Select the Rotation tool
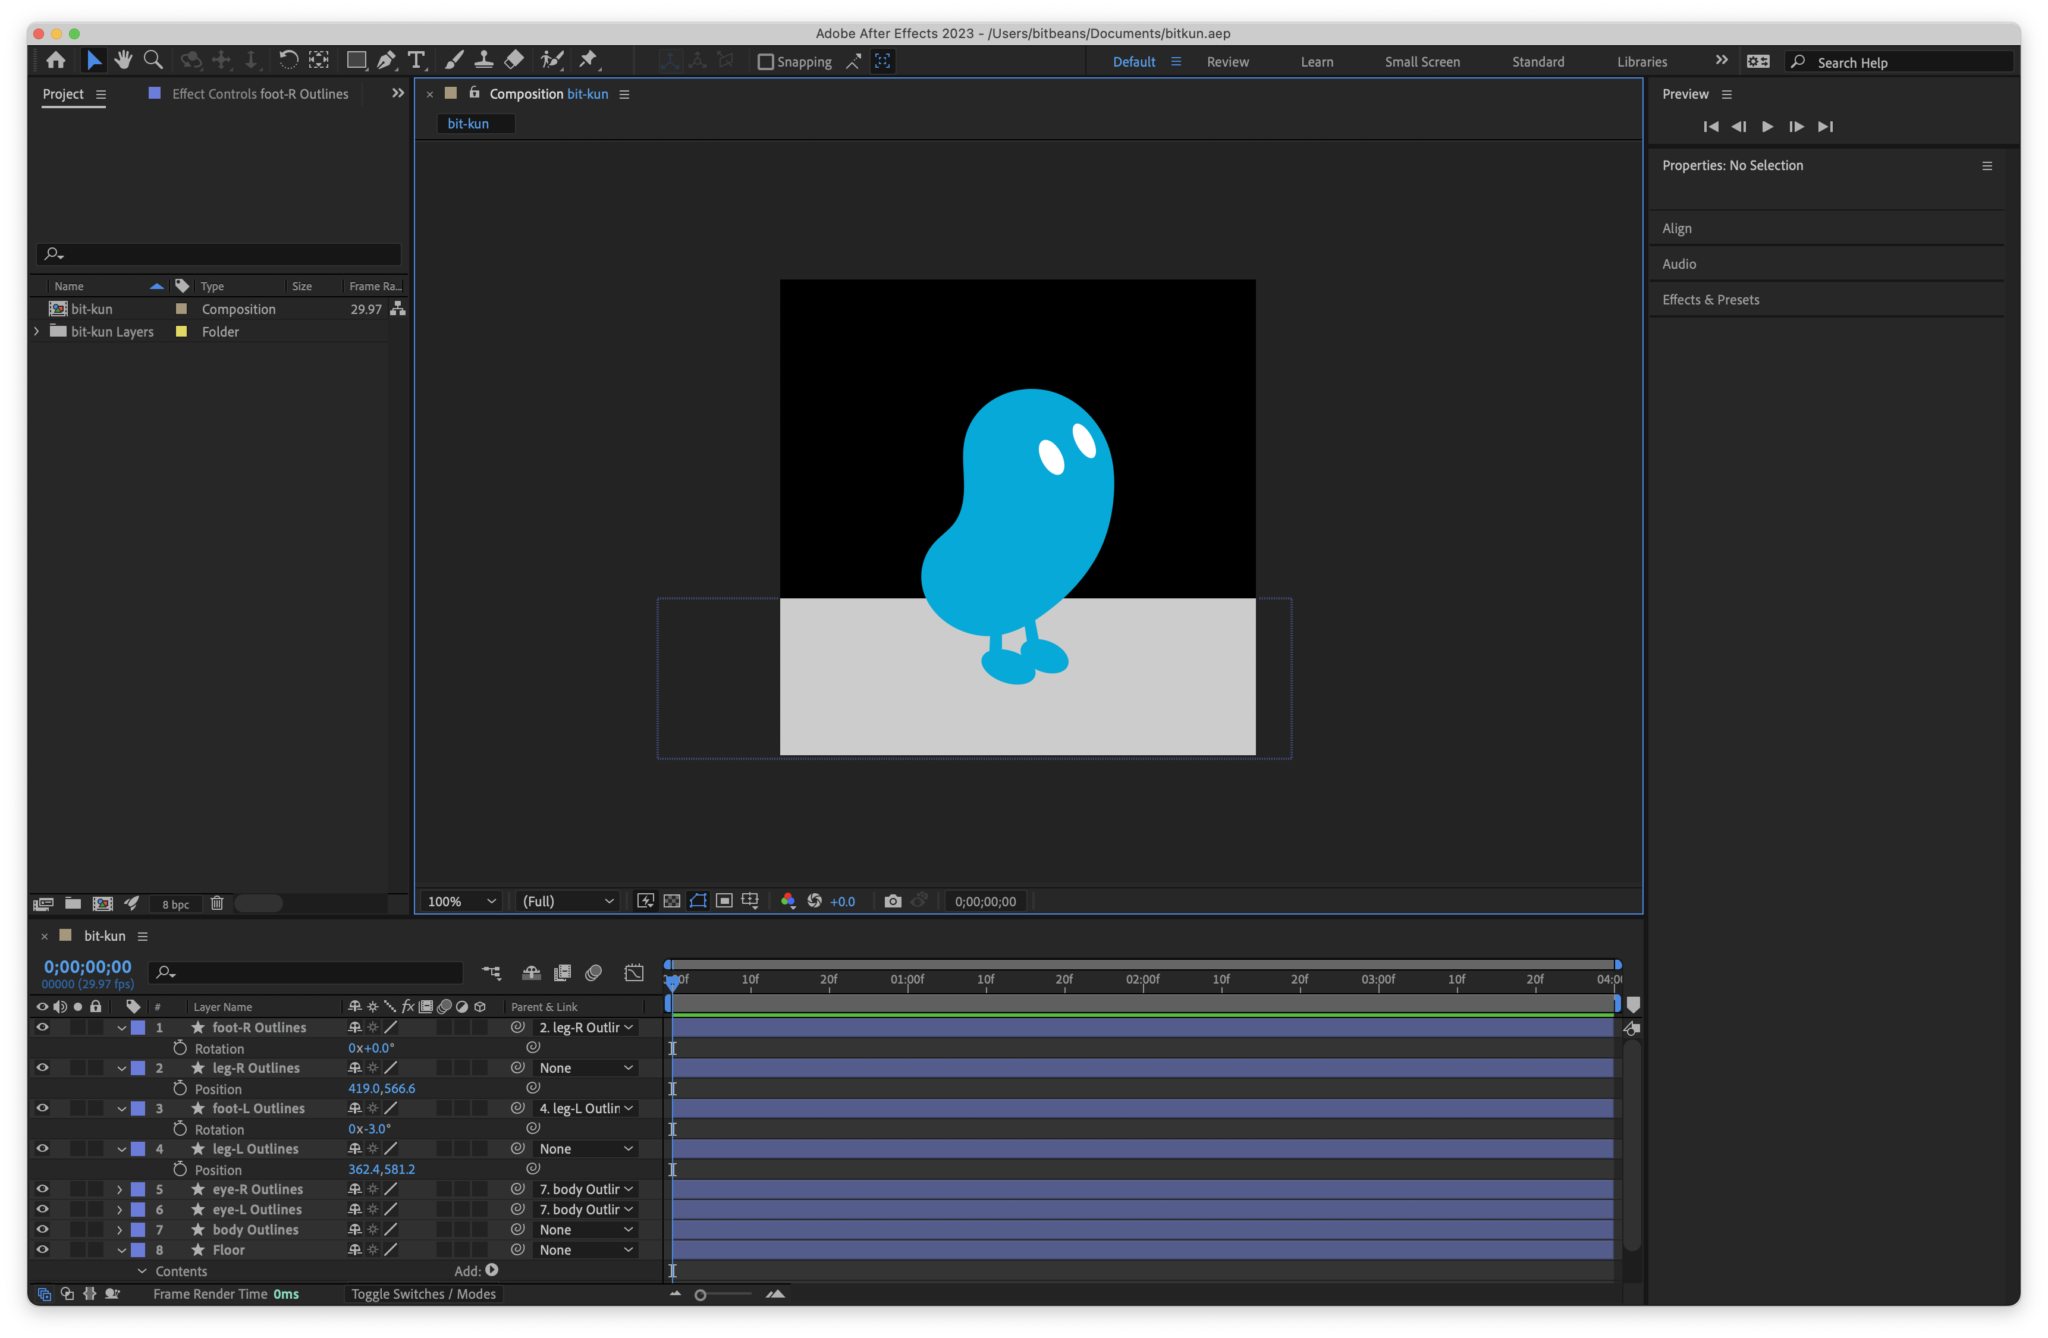This screenshot has height=1338, width=2048. click(x=289, y=60)
